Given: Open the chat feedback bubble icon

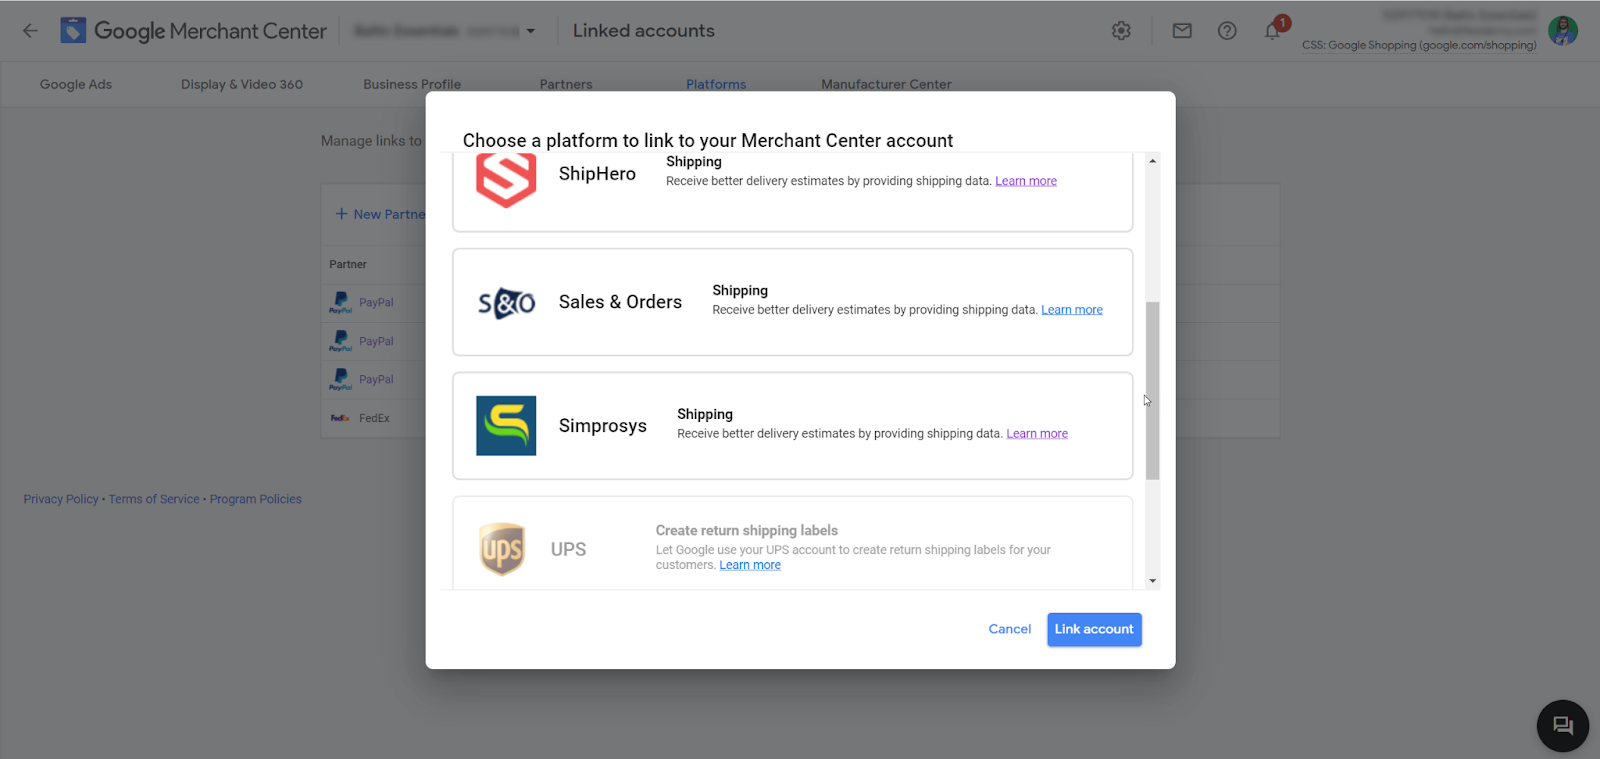Looking at the screenshot, I should (1563, 725).
